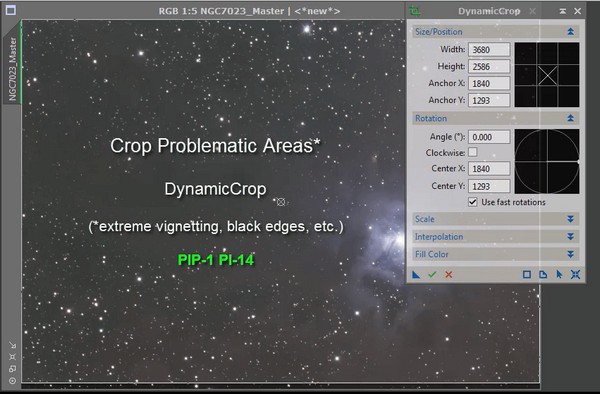The image size is (600, 394).
Task: Reset DynamicCrop settings icon
Action: [x=575, y=274]
